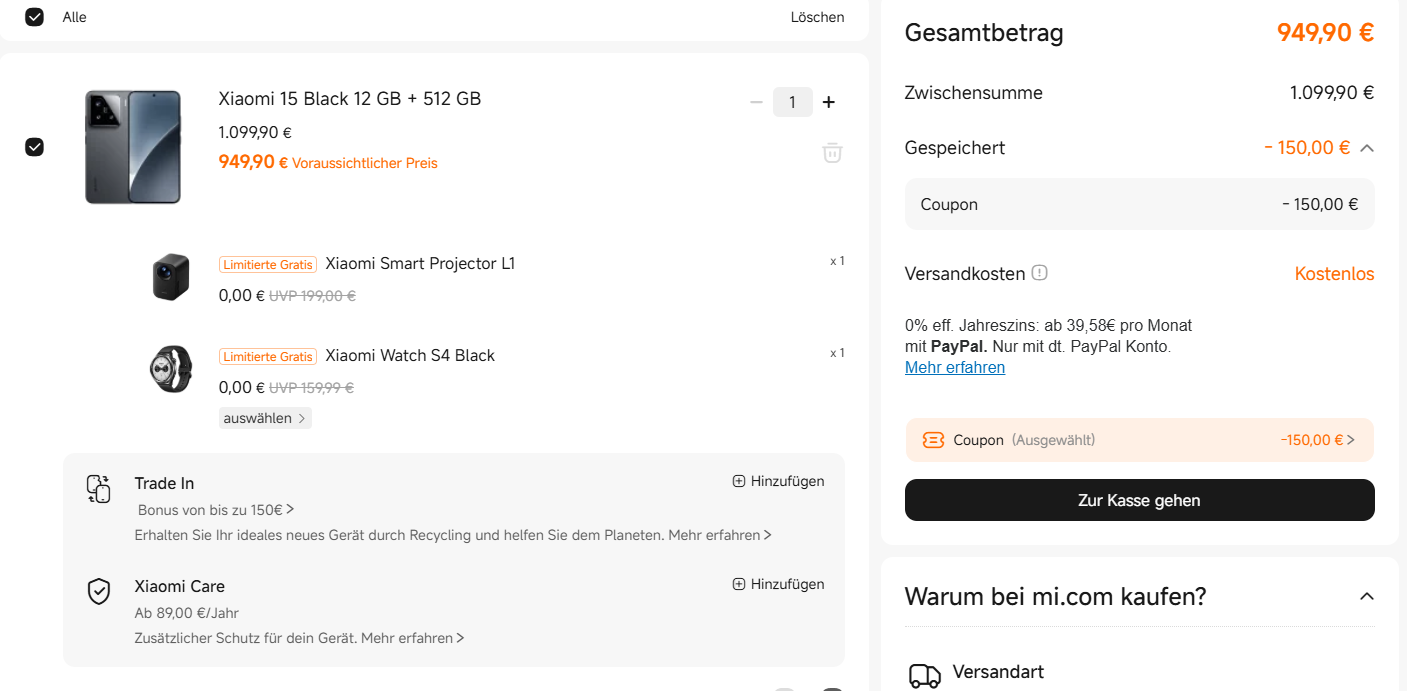Decrease Xiaomi 15 quantity with minus
Viewport: 1407px width, 691px height.
[x=756, y=102]
